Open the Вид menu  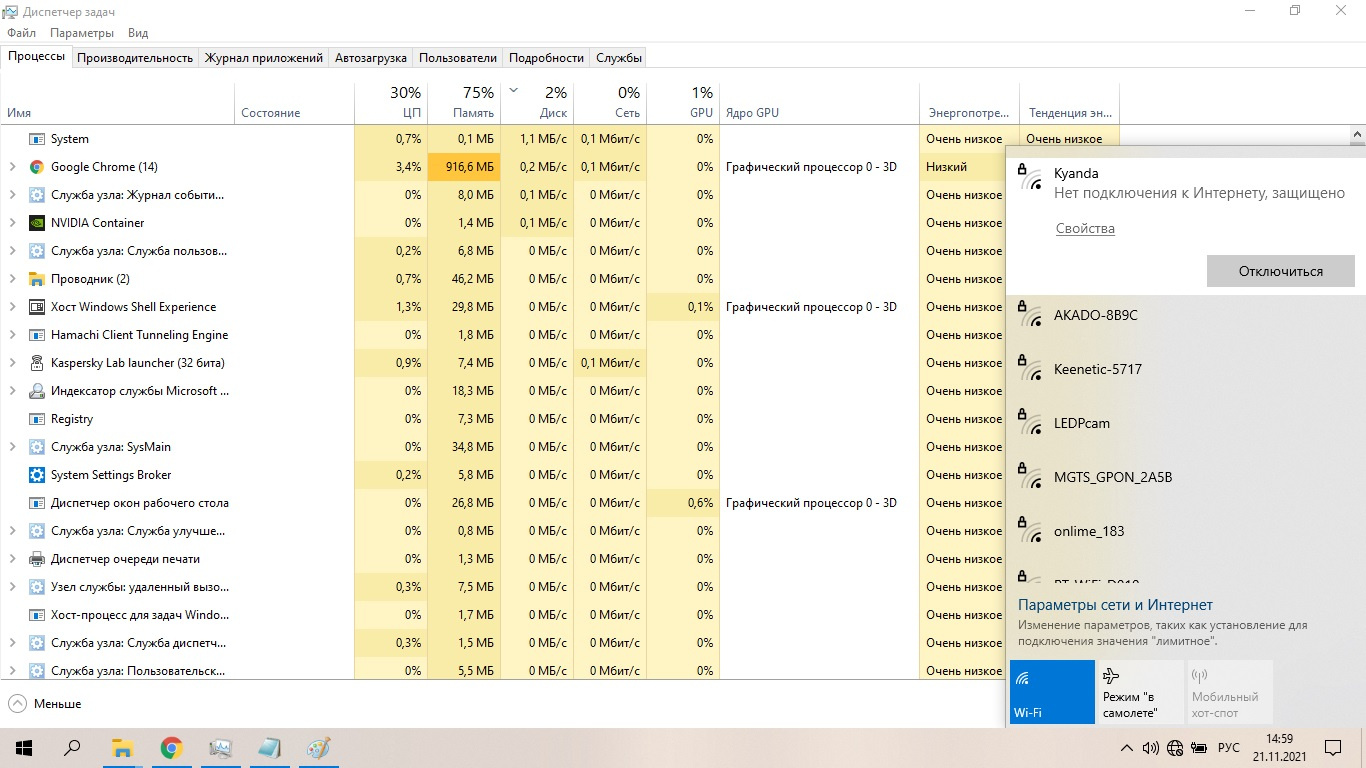(138, 33)
